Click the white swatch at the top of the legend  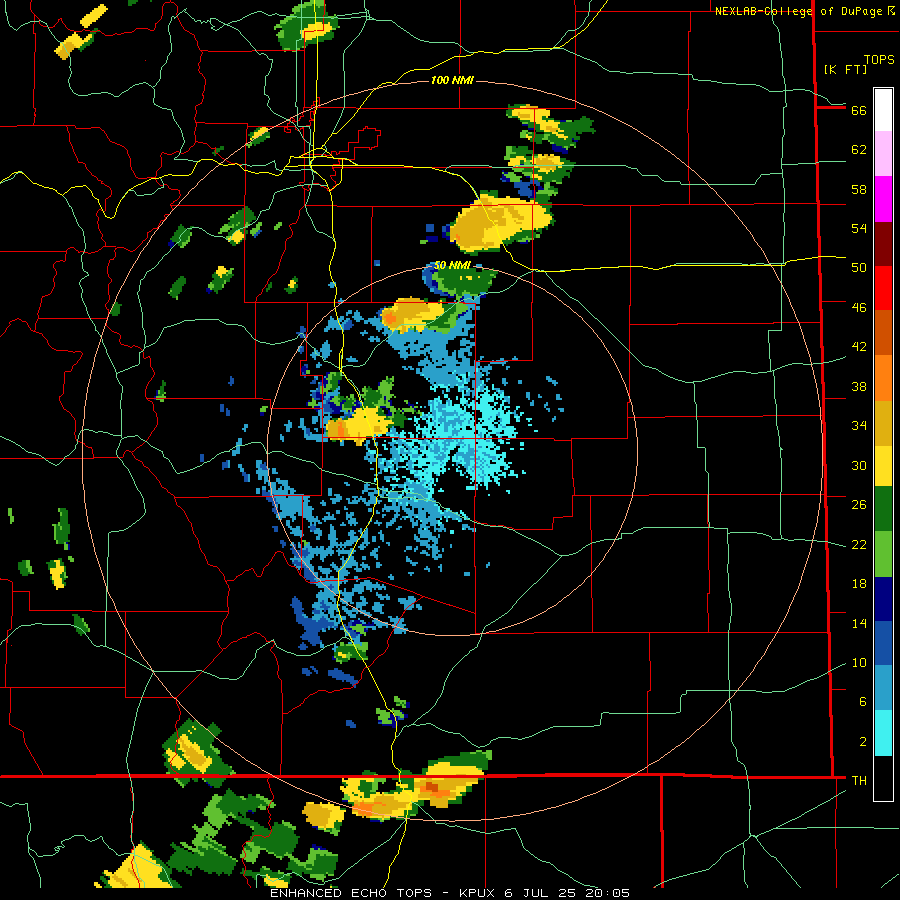coord(883,110)
